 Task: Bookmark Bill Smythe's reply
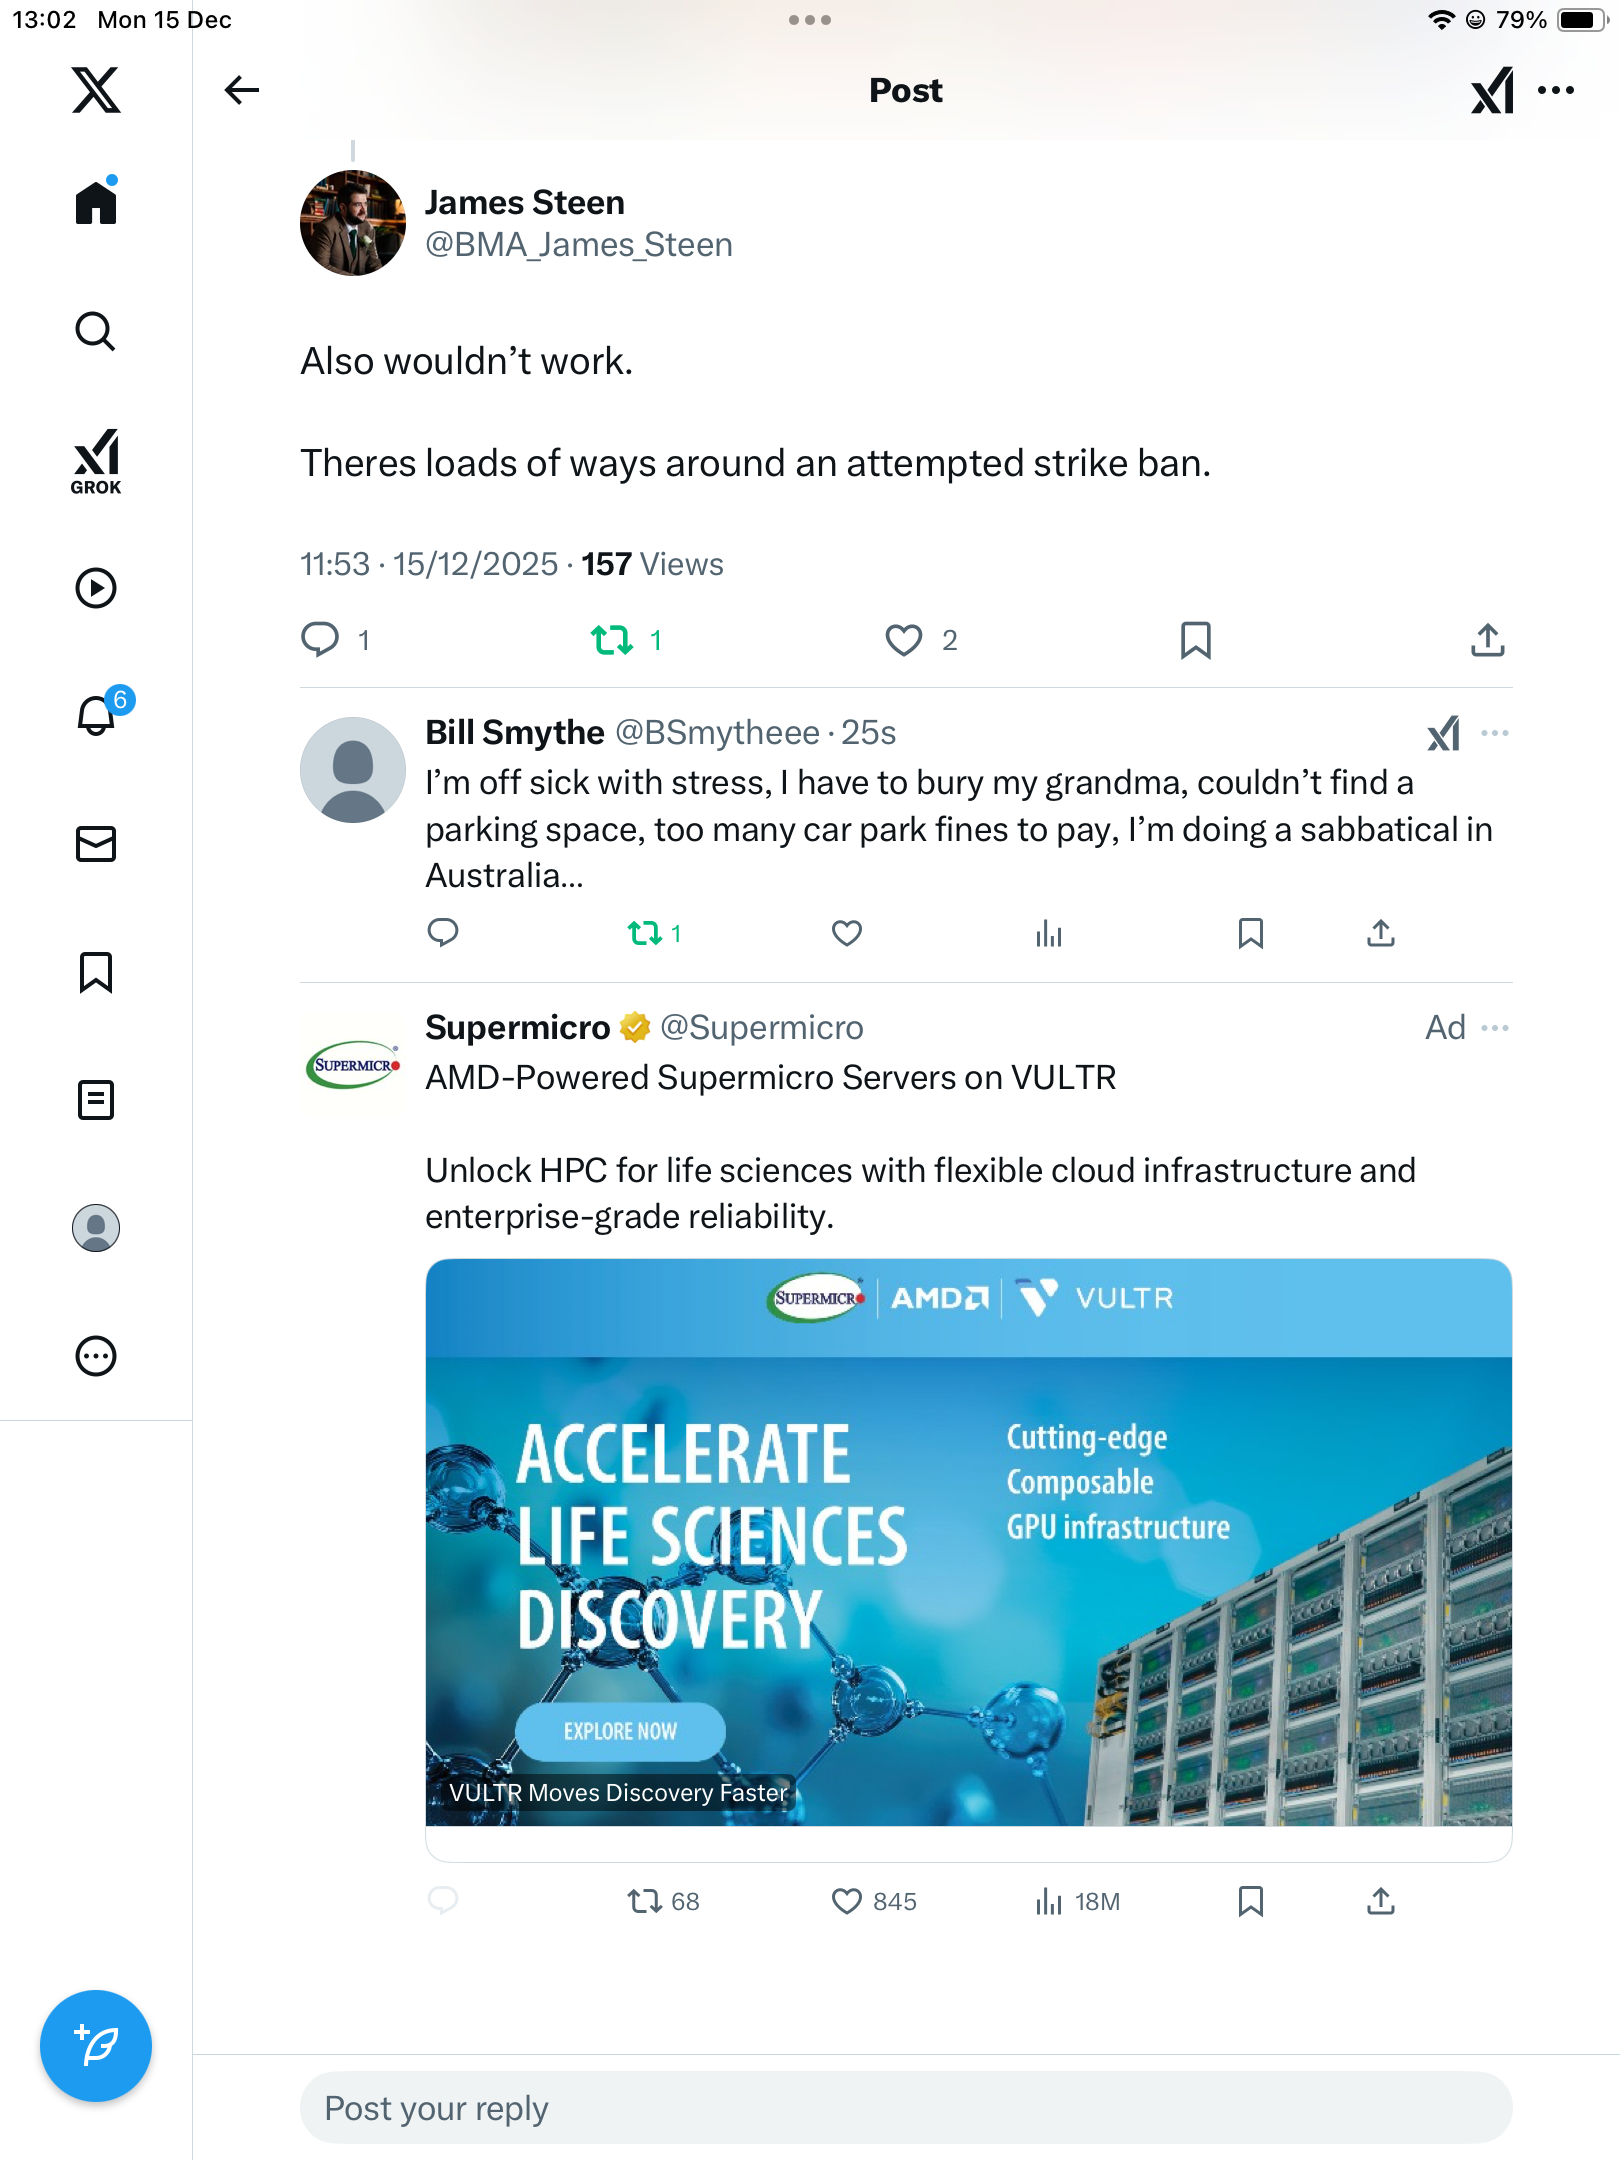pyautogui.click(x=1250, y=933)
